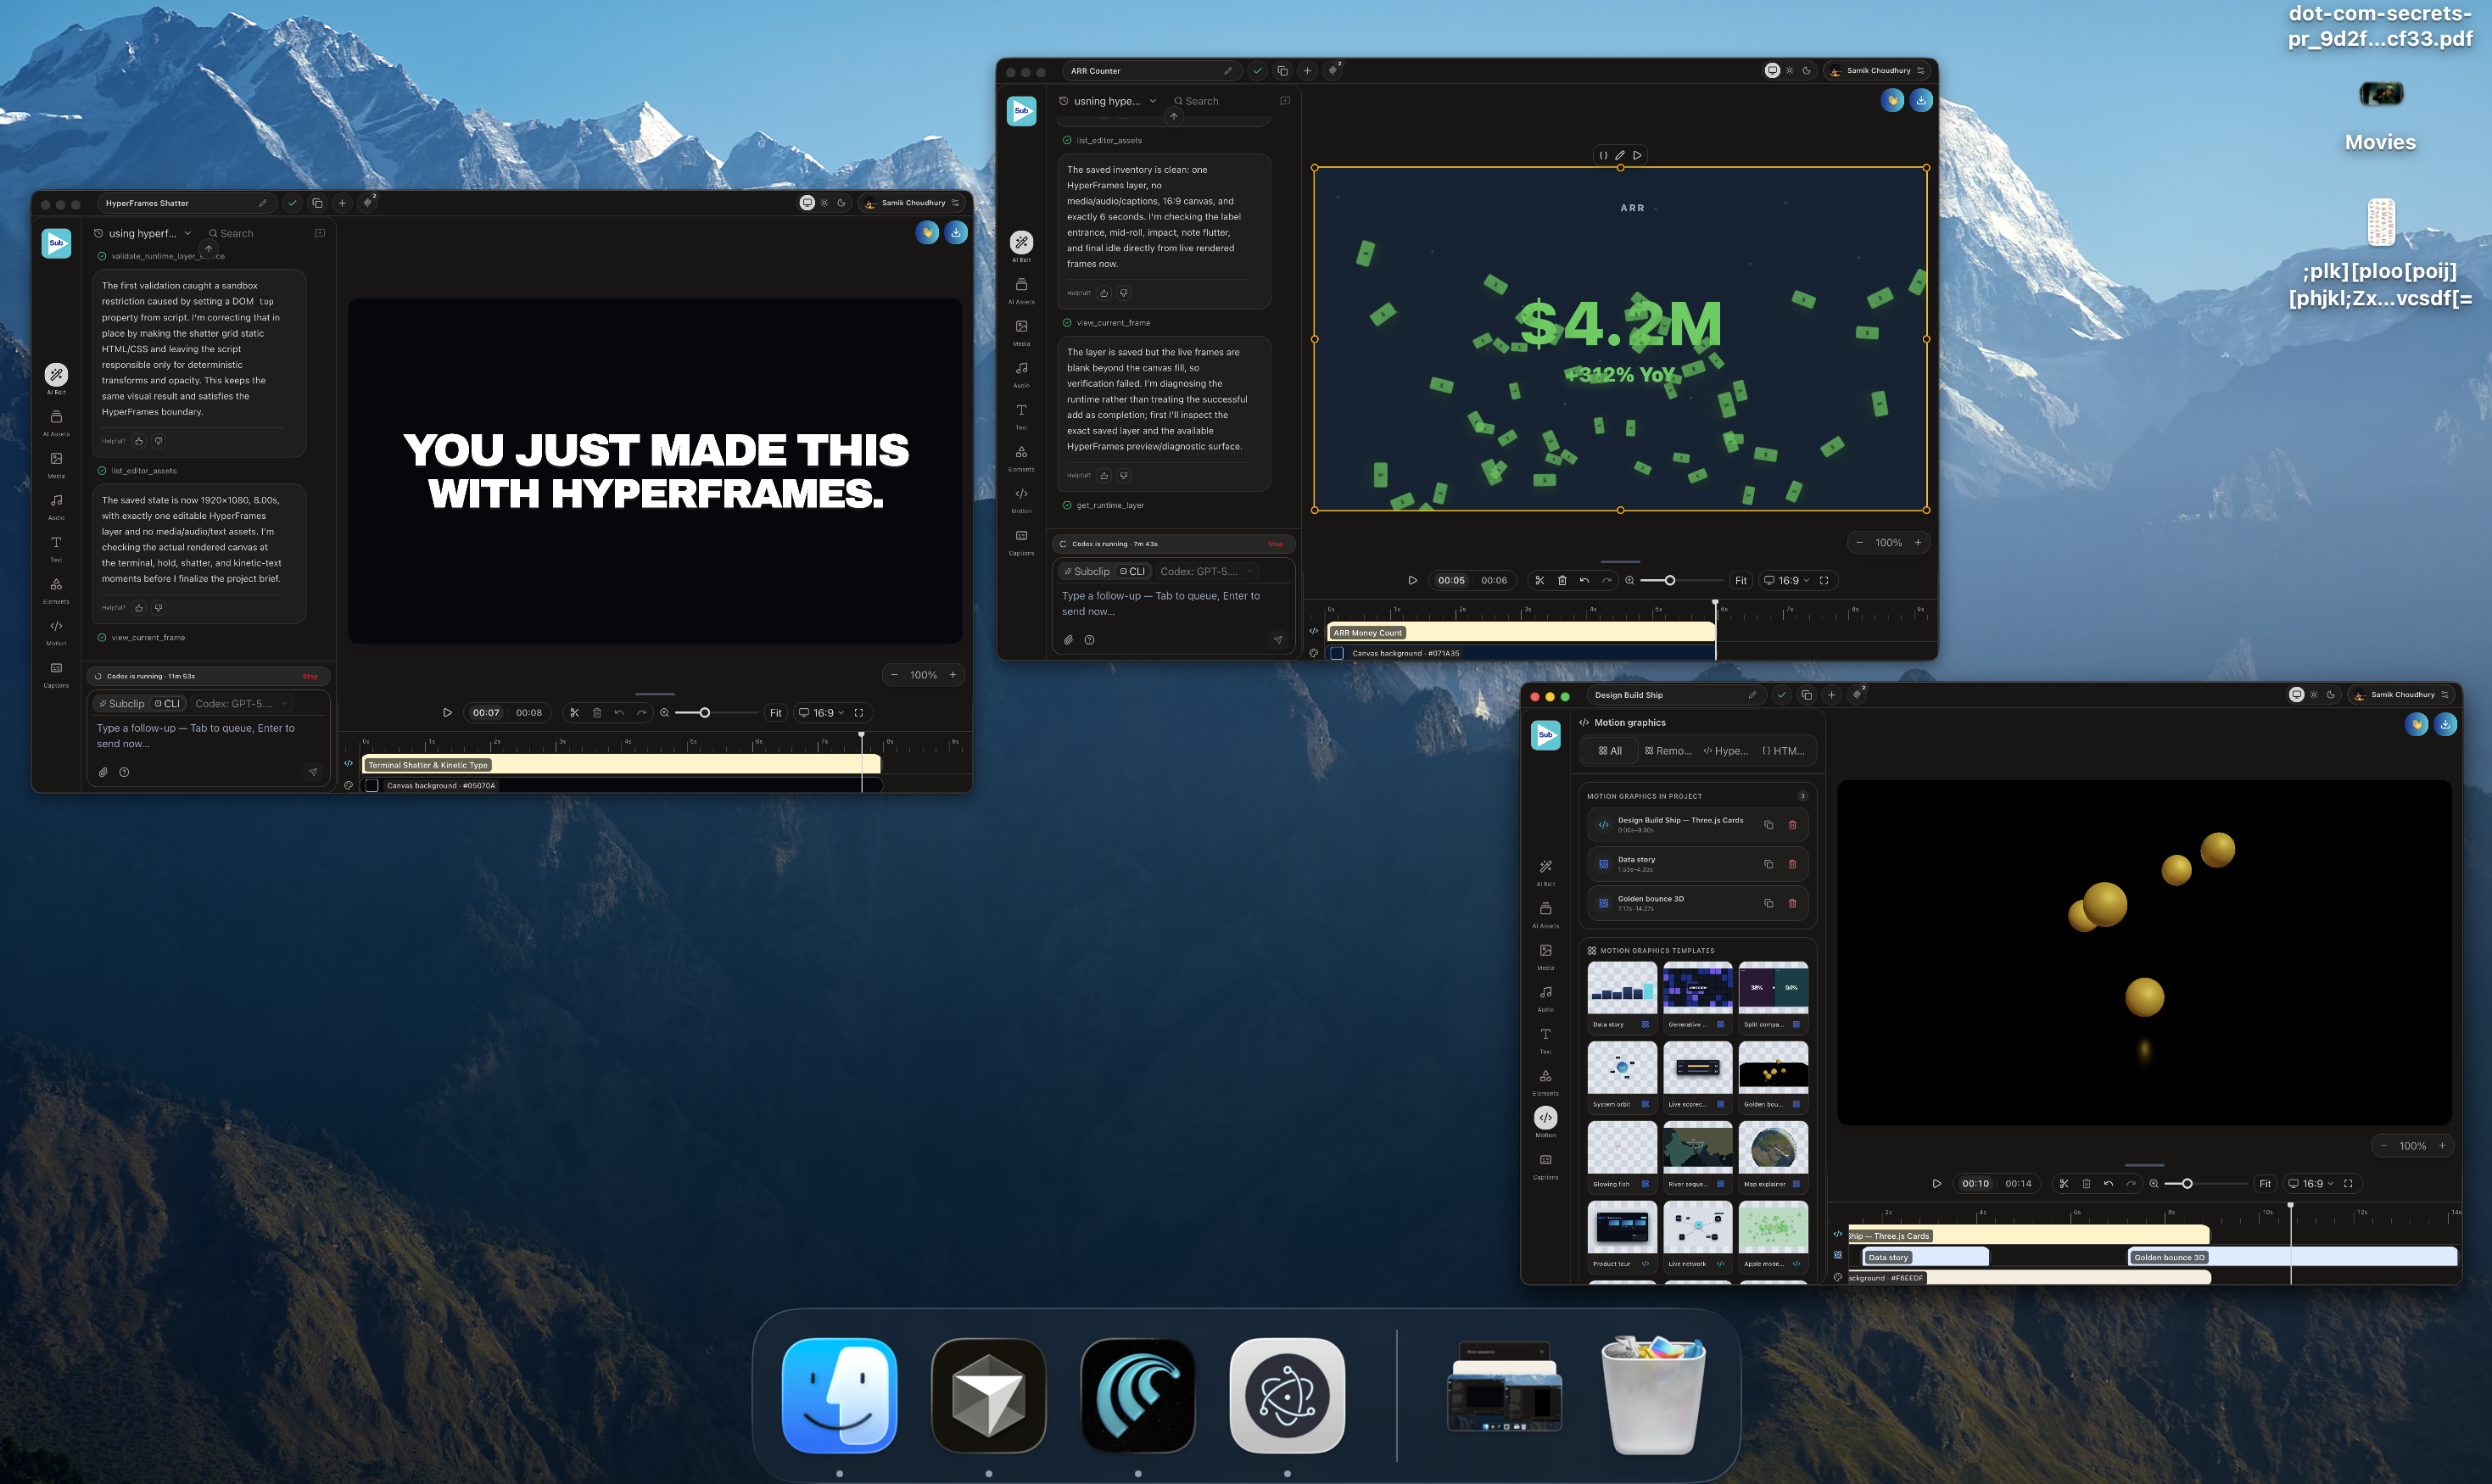Screen dimensions: 2492x1484
Task: Expand the 'using hyperf...' chat history dropdown
Action: pos(142,233)
